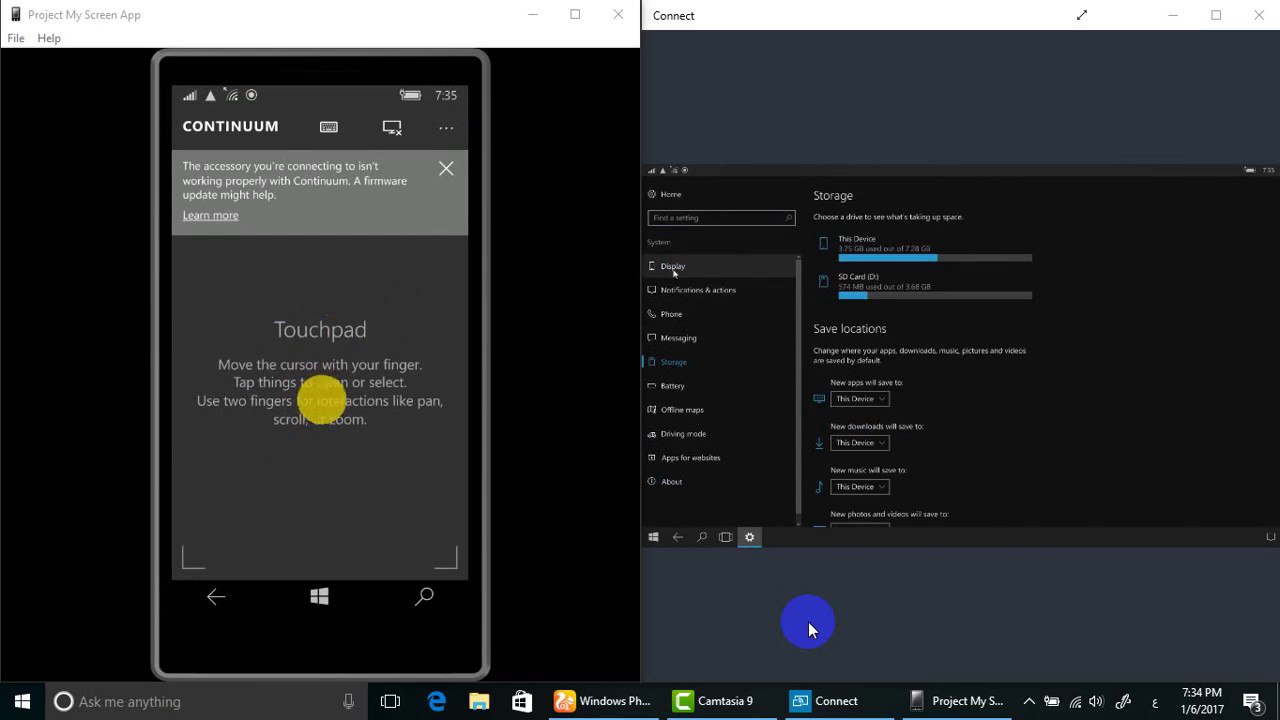Screen dimensions: 1280x720
Task: Follow the Learn more link
Action: click(x=210, y=215)
